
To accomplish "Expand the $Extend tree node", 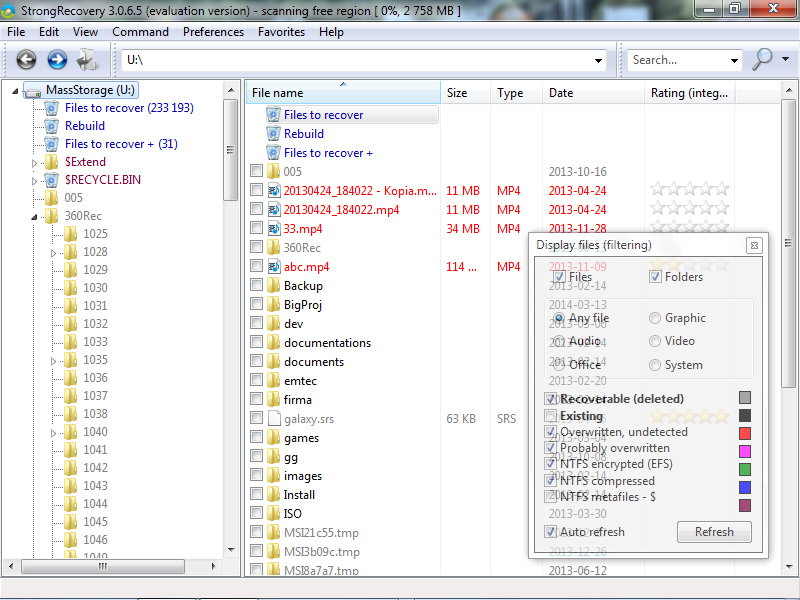I will click(x=35, y=162).
